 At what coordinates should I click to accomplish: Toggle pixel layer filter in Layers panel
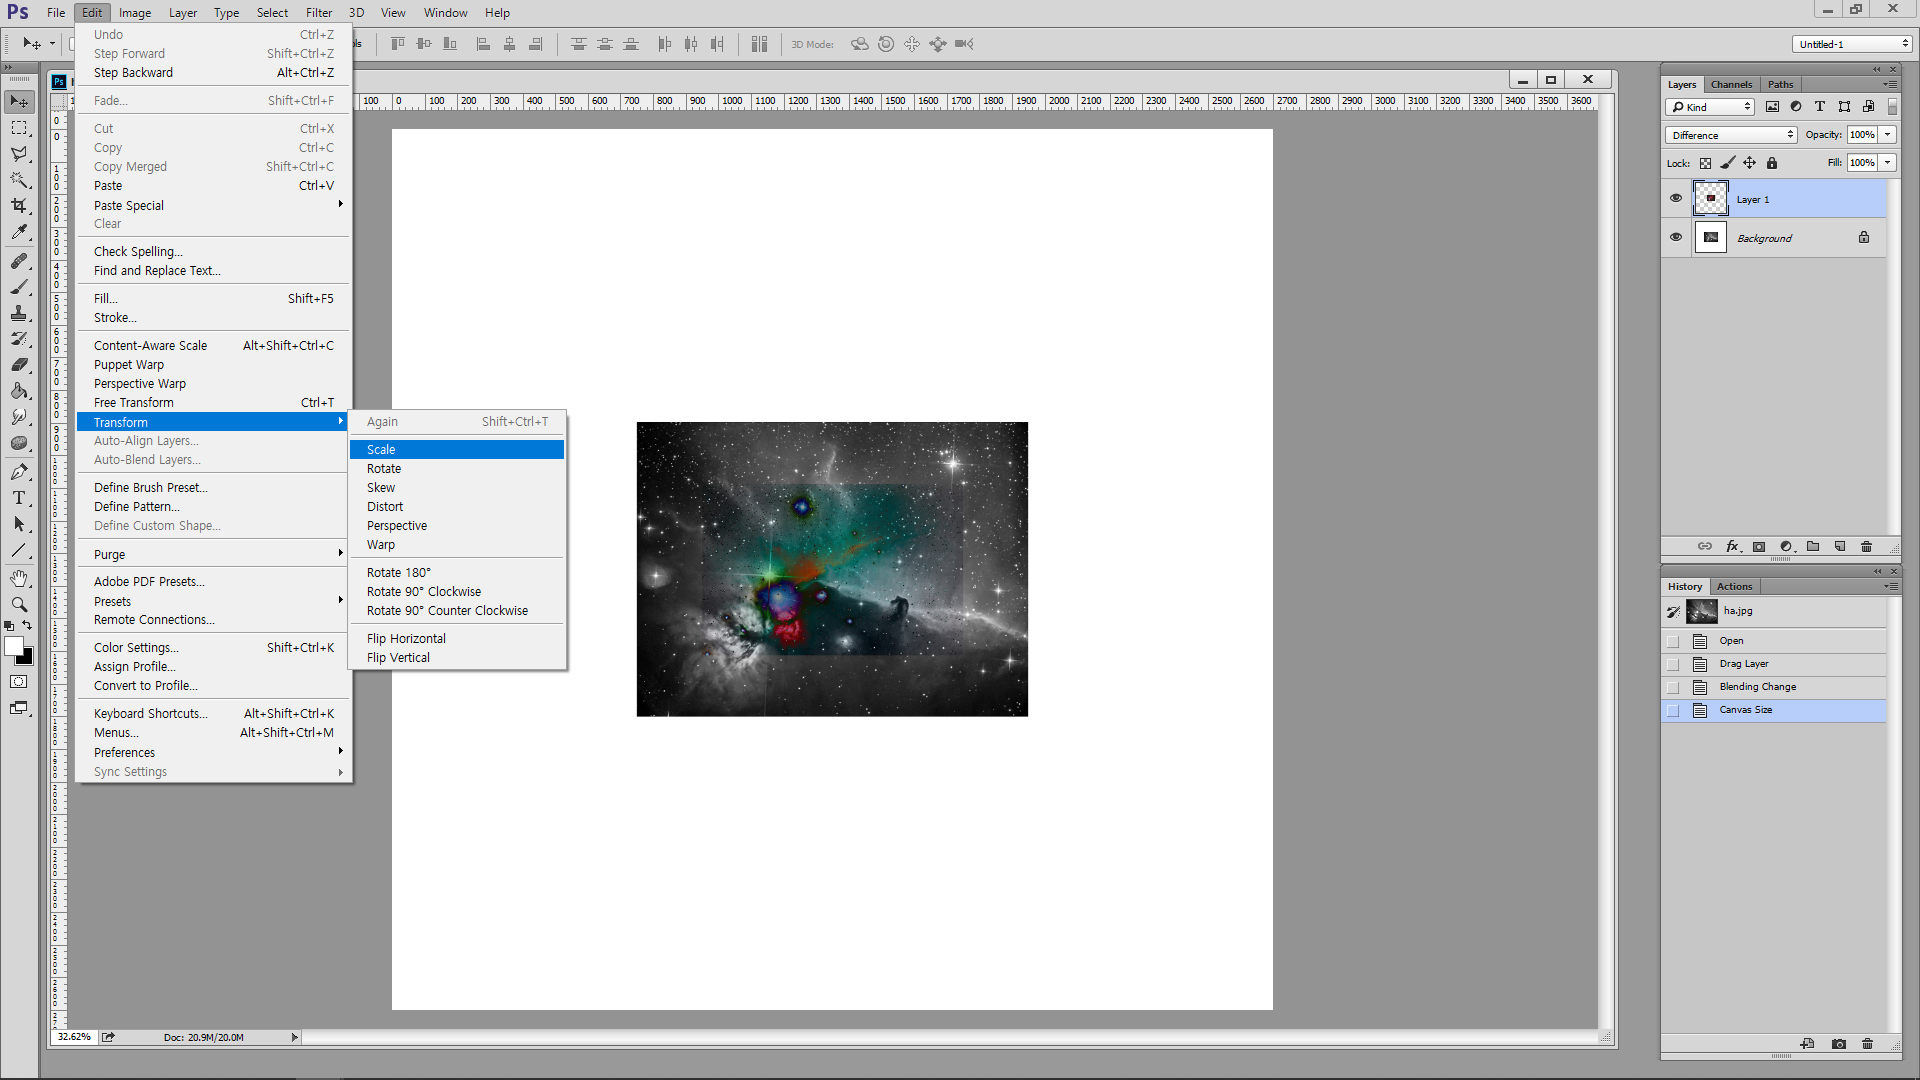click(x=1773, y=107)
